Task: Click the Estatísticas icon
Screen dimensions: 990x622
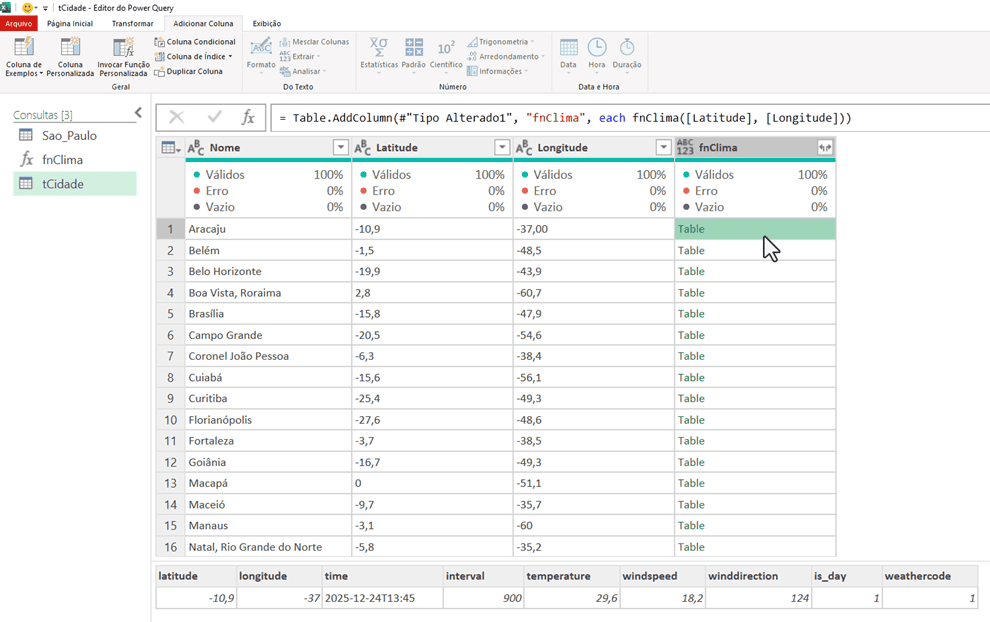Action: [379, 48]
